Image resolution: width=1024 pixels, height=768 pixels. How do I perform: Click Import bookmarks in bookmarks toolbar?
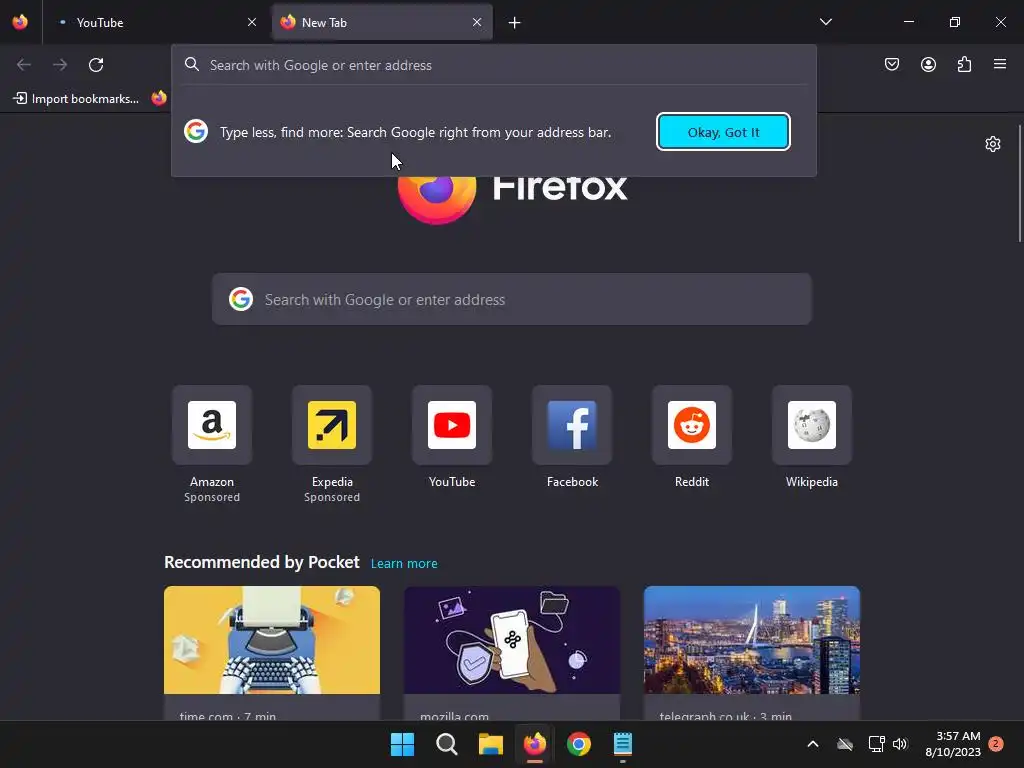76,99
